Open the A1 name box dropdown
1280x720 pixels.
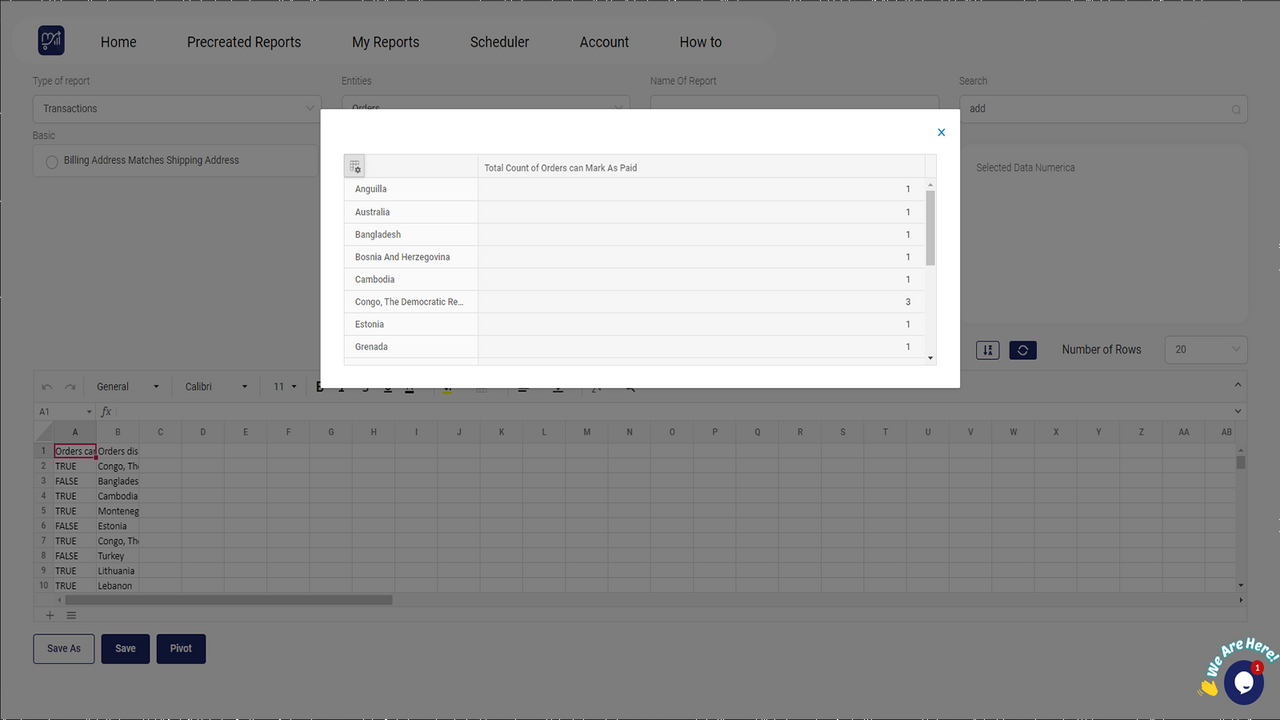pos(87,412)
